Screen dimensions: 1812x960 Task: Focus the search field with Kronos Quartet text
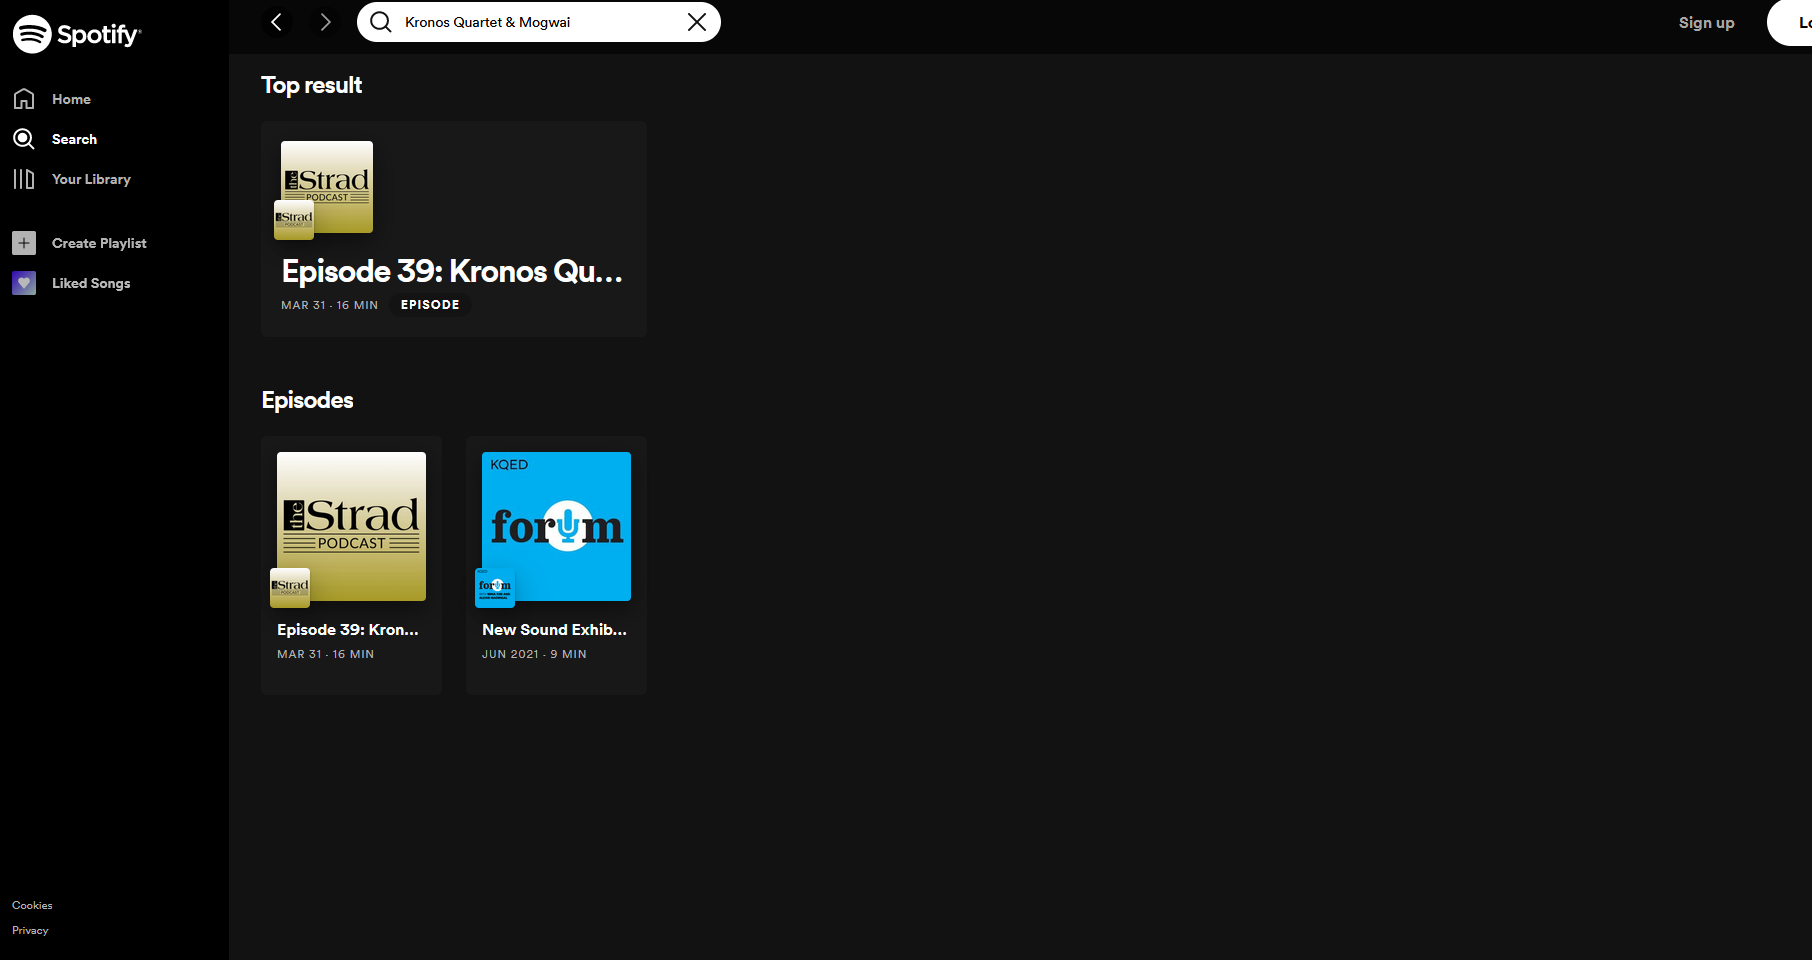coord(540,22)
